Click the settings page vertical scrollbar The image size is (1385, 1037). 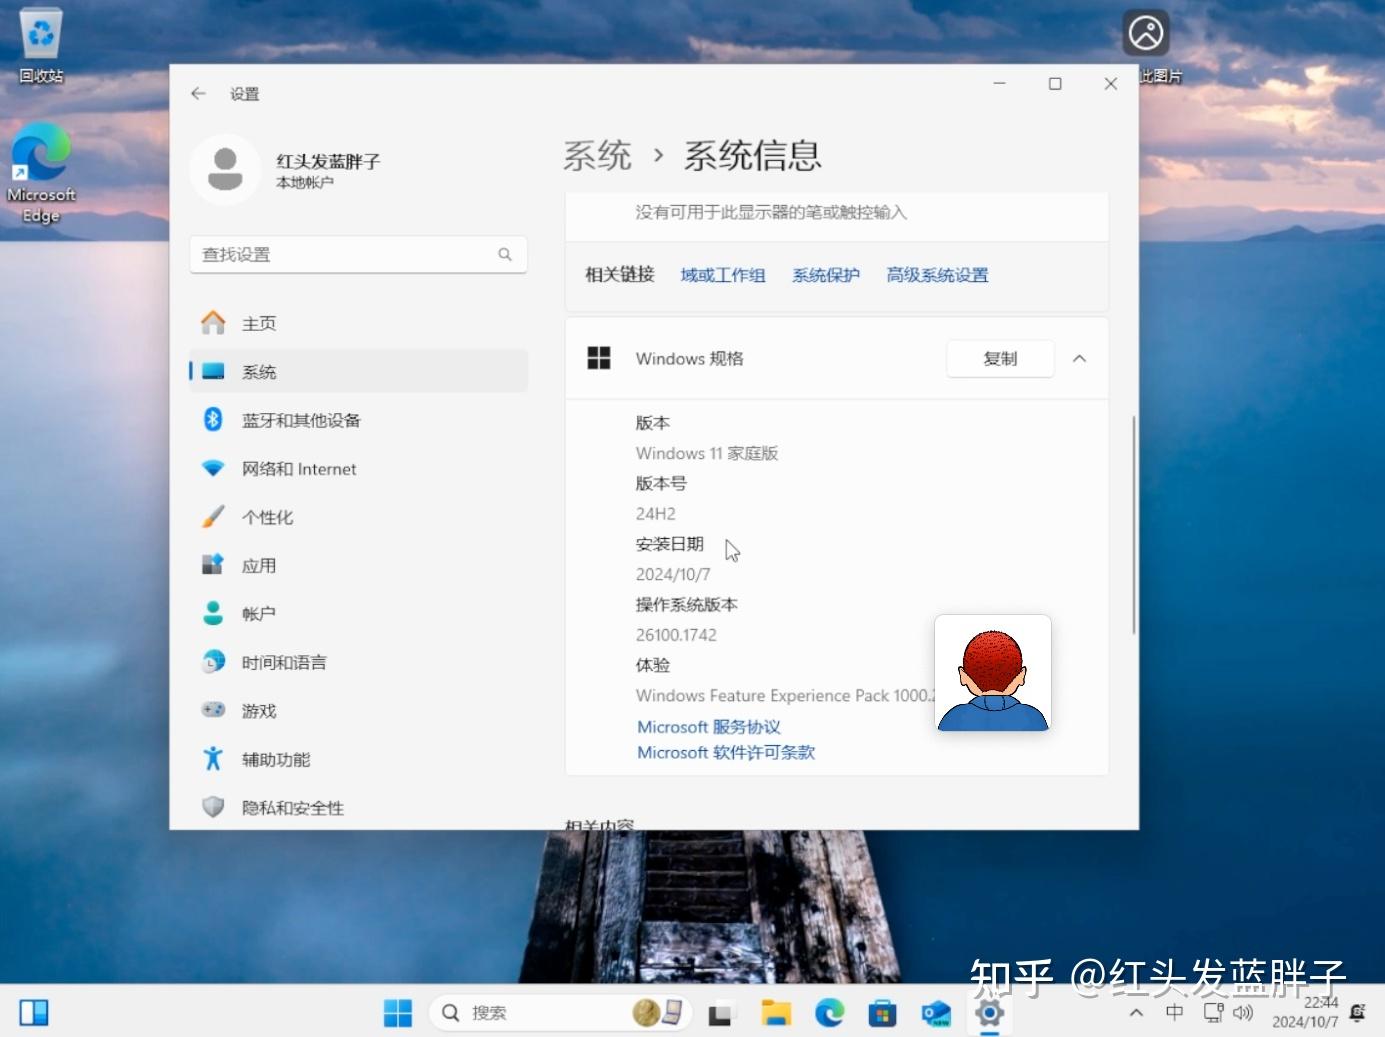click(x=1134, y=524)
